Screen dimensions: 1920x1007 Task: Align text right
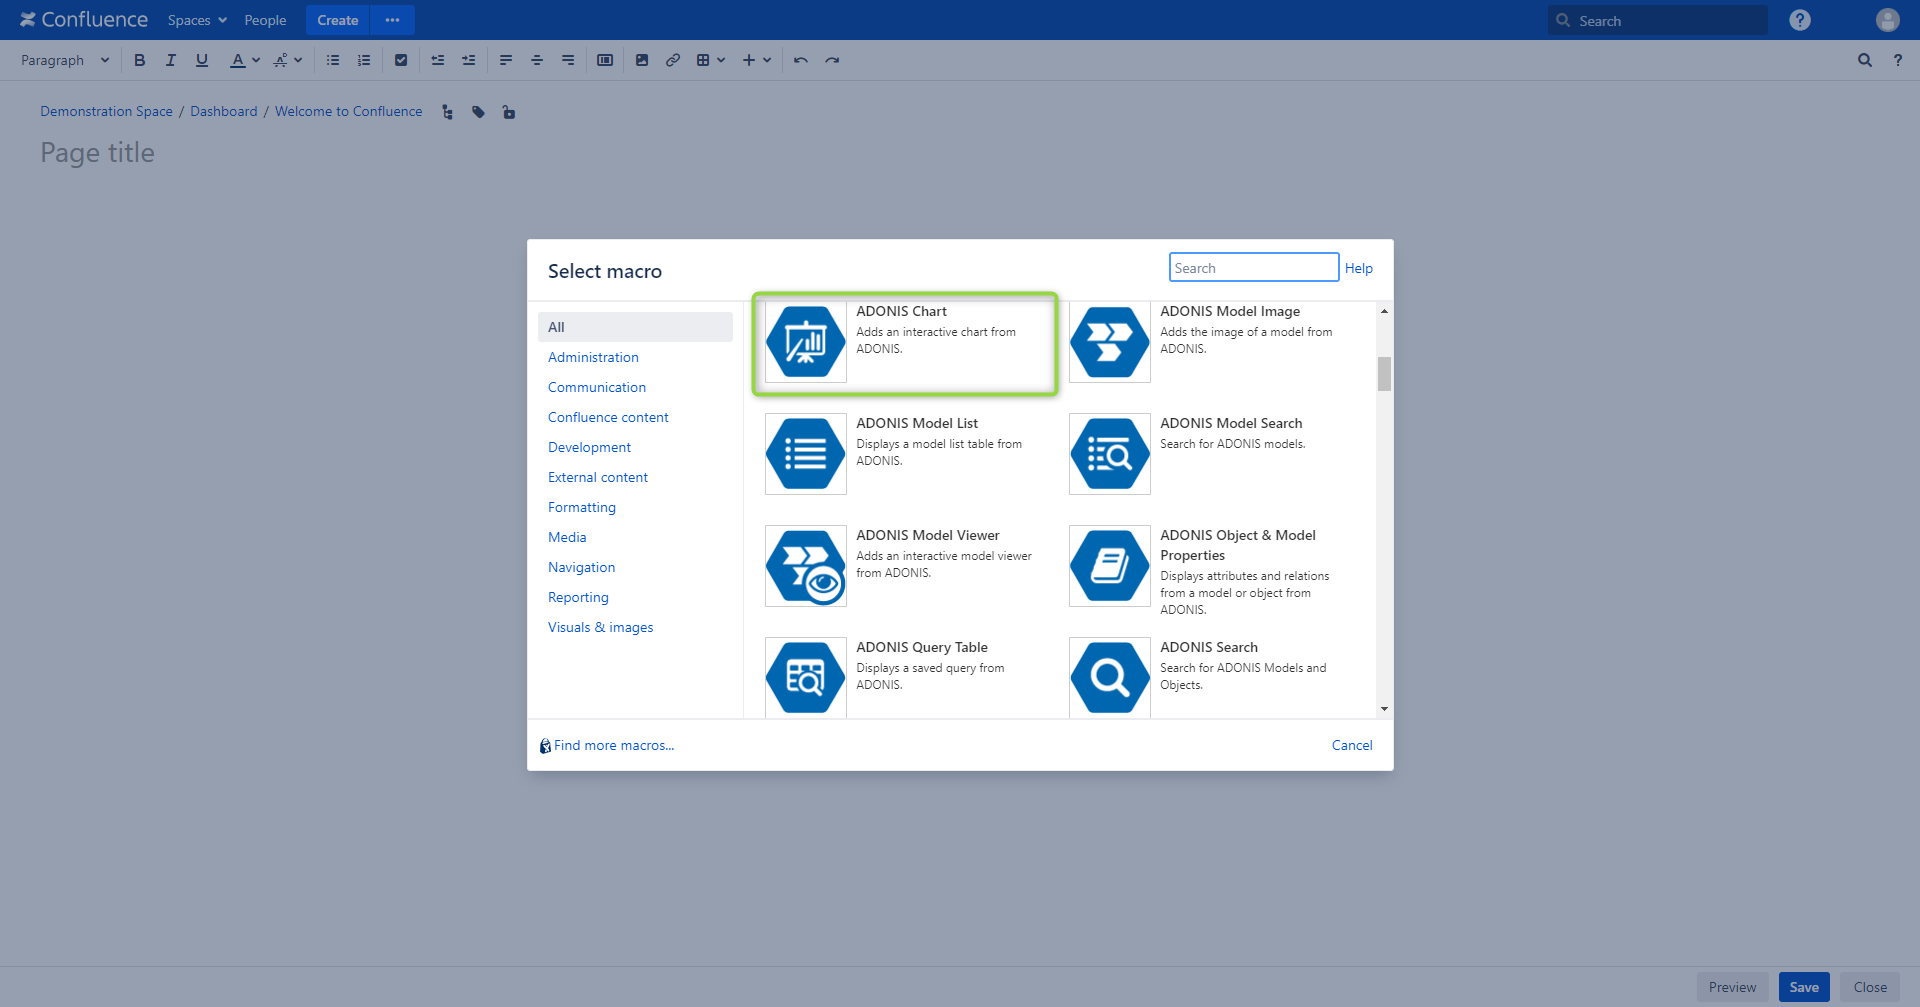click(568, 60)
